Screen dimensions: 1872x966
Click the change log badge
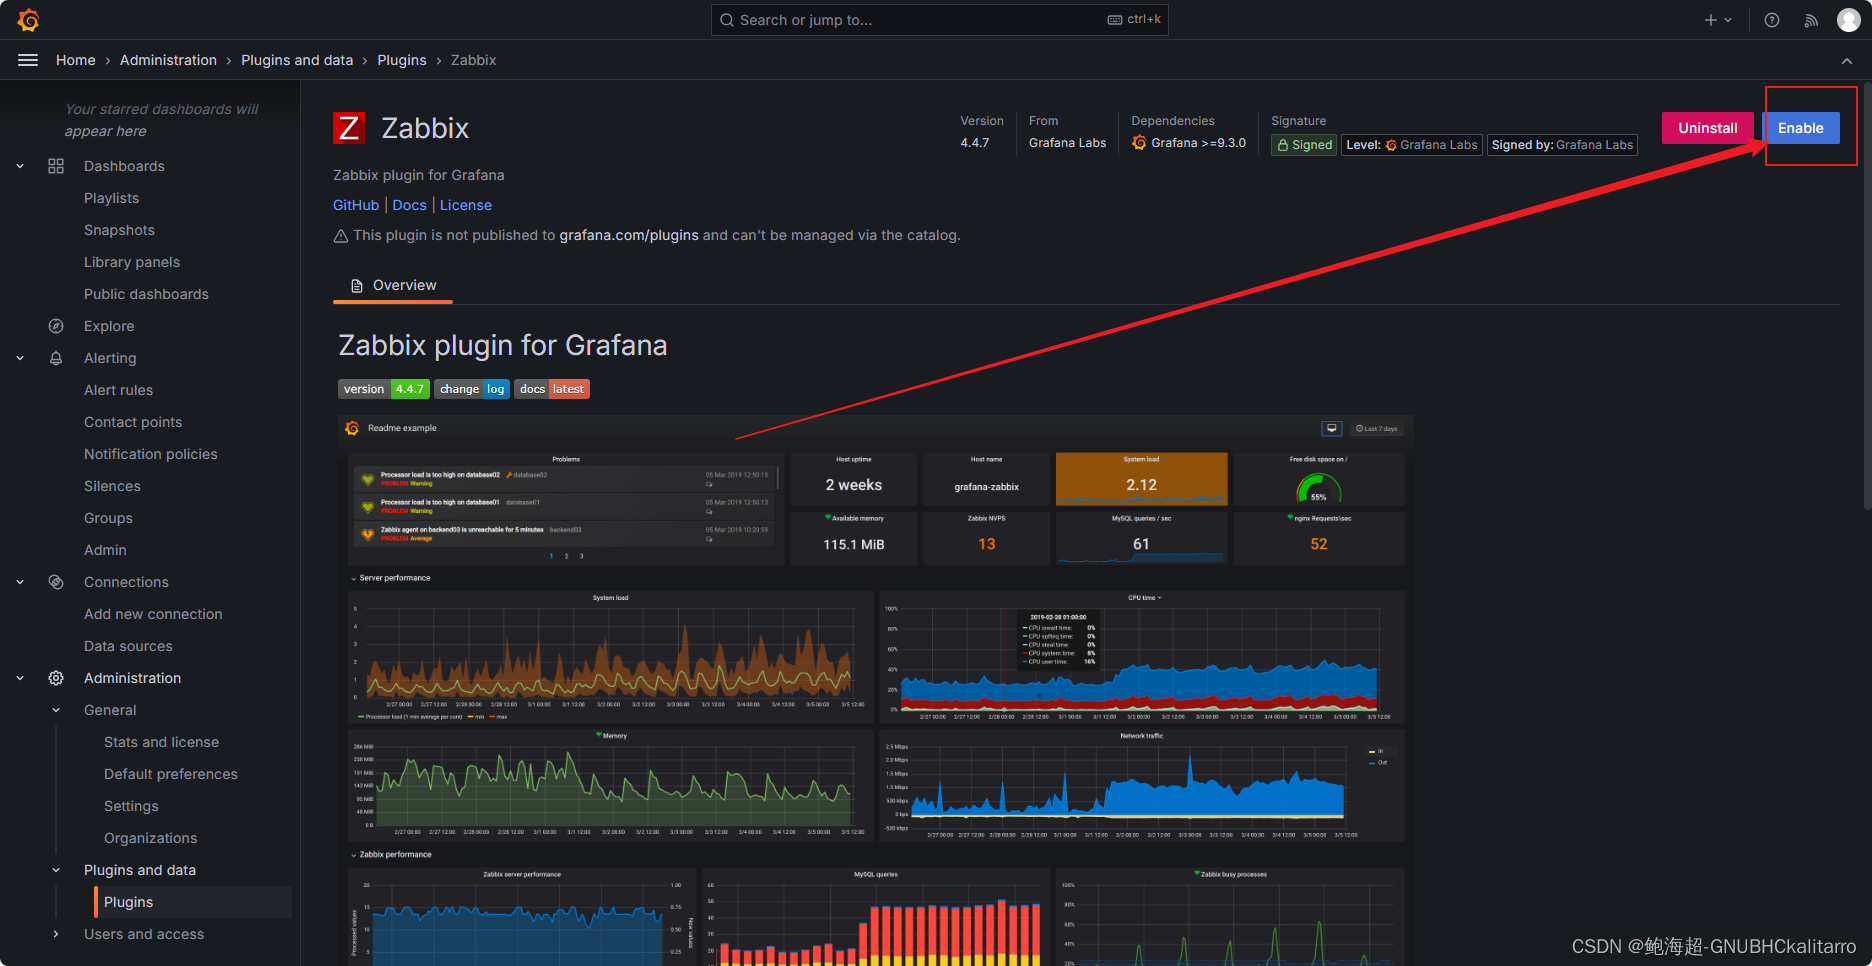tap(472, 389)
